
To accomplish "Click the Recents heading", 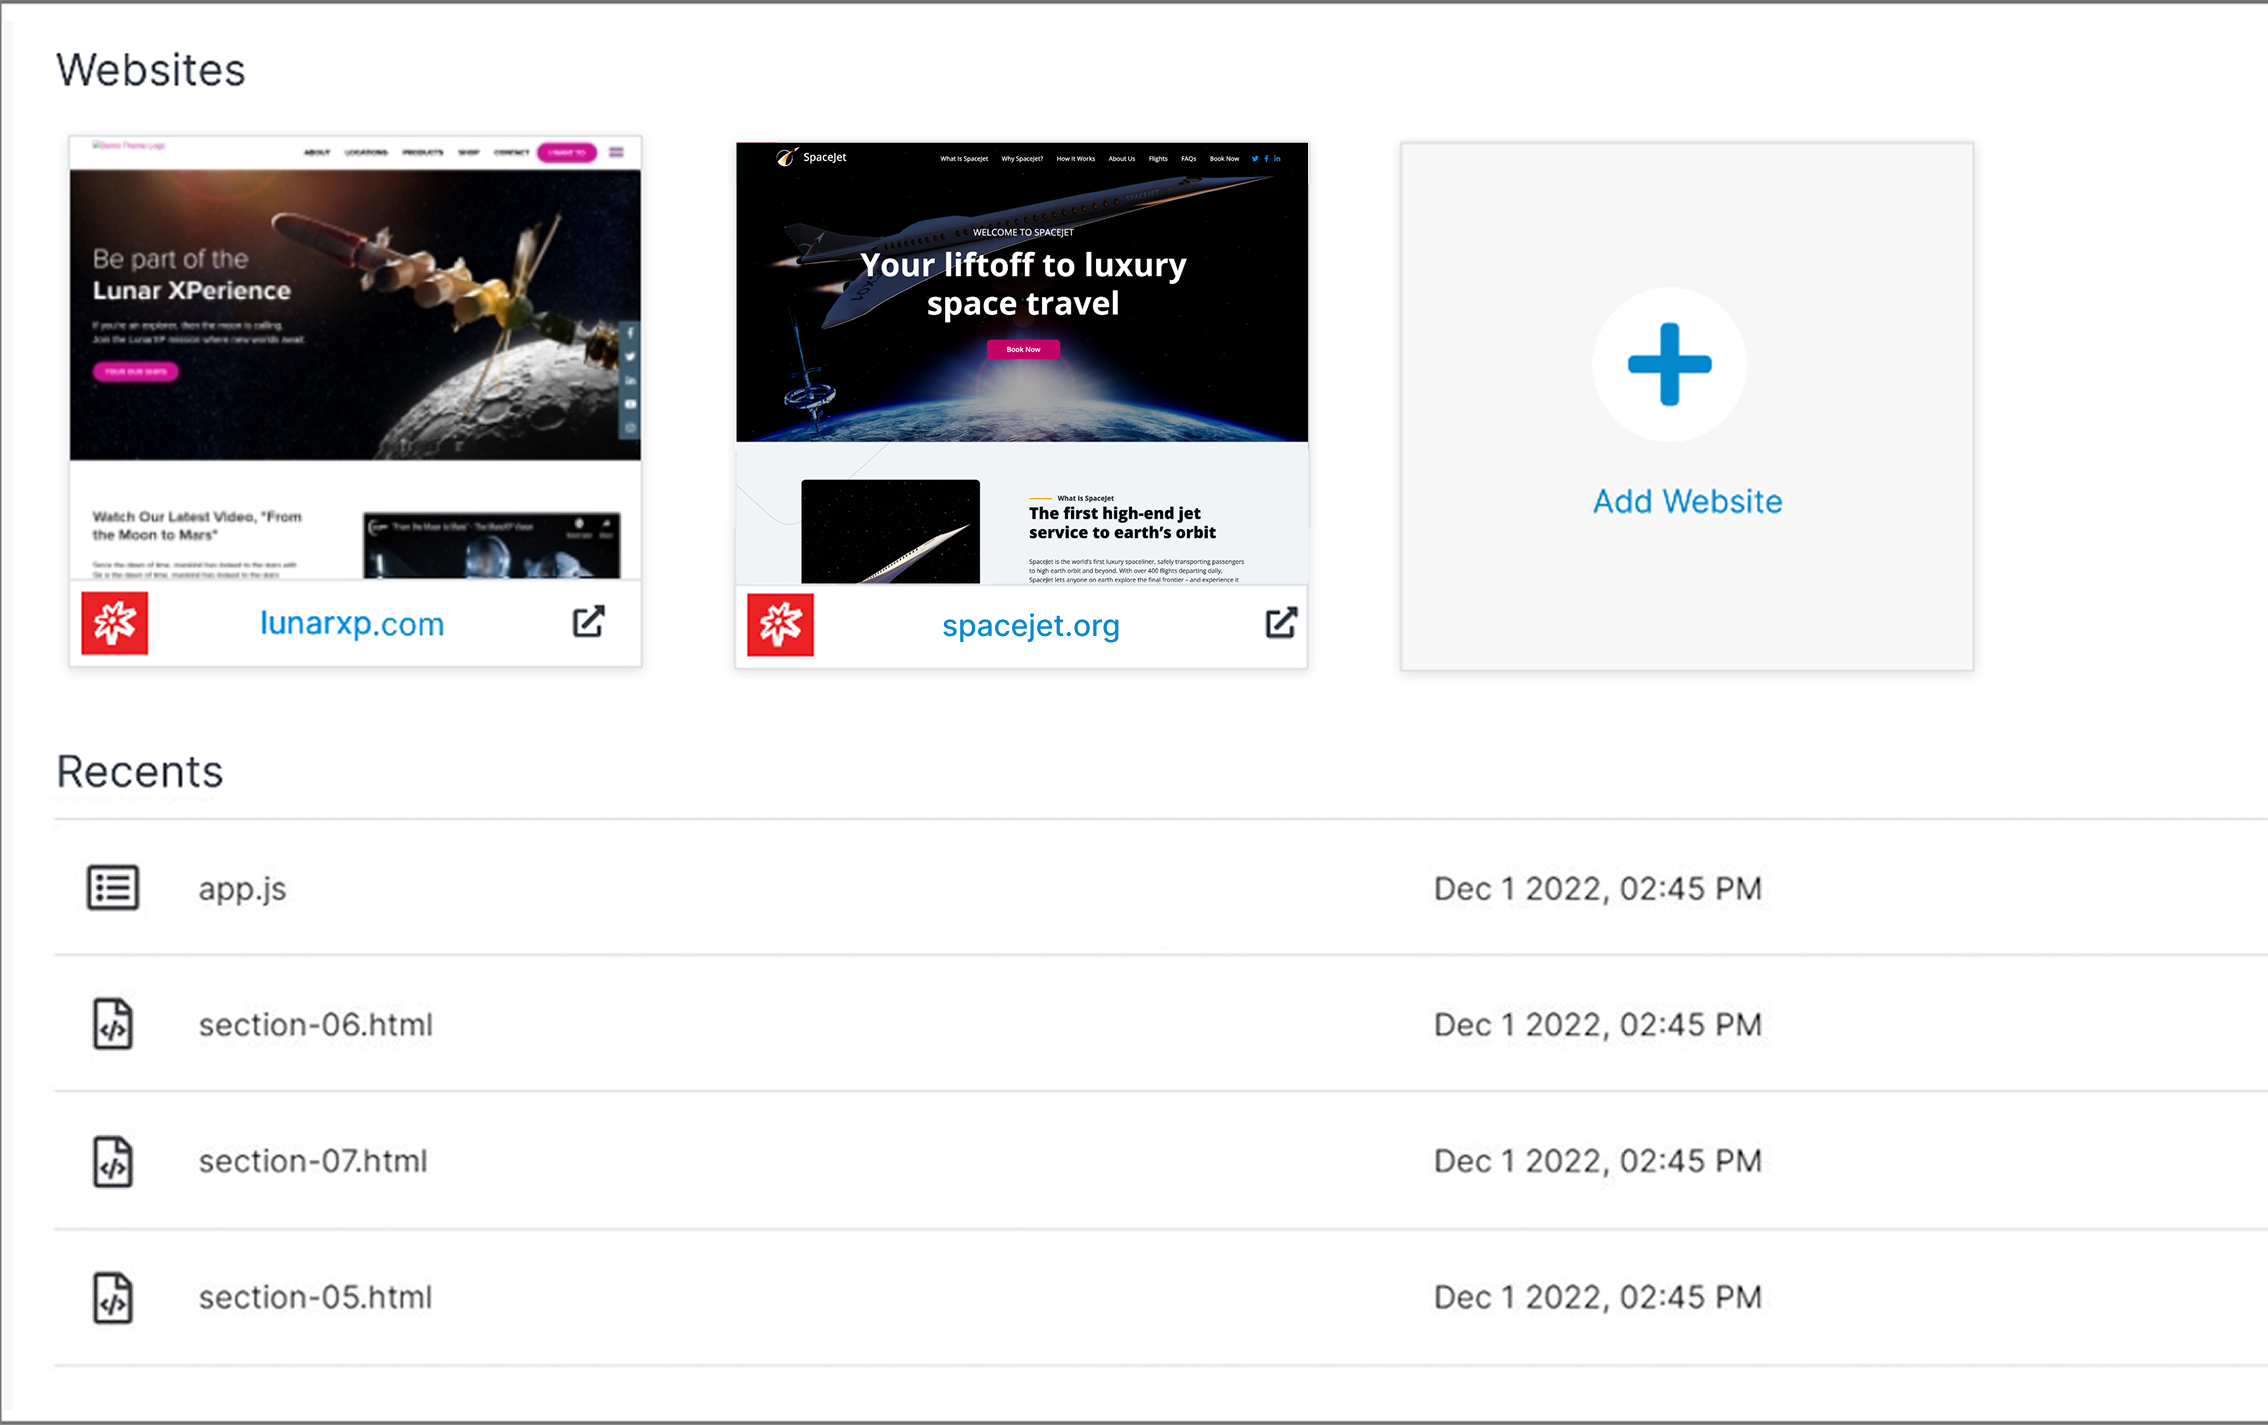I will click(x=139, y=772).
